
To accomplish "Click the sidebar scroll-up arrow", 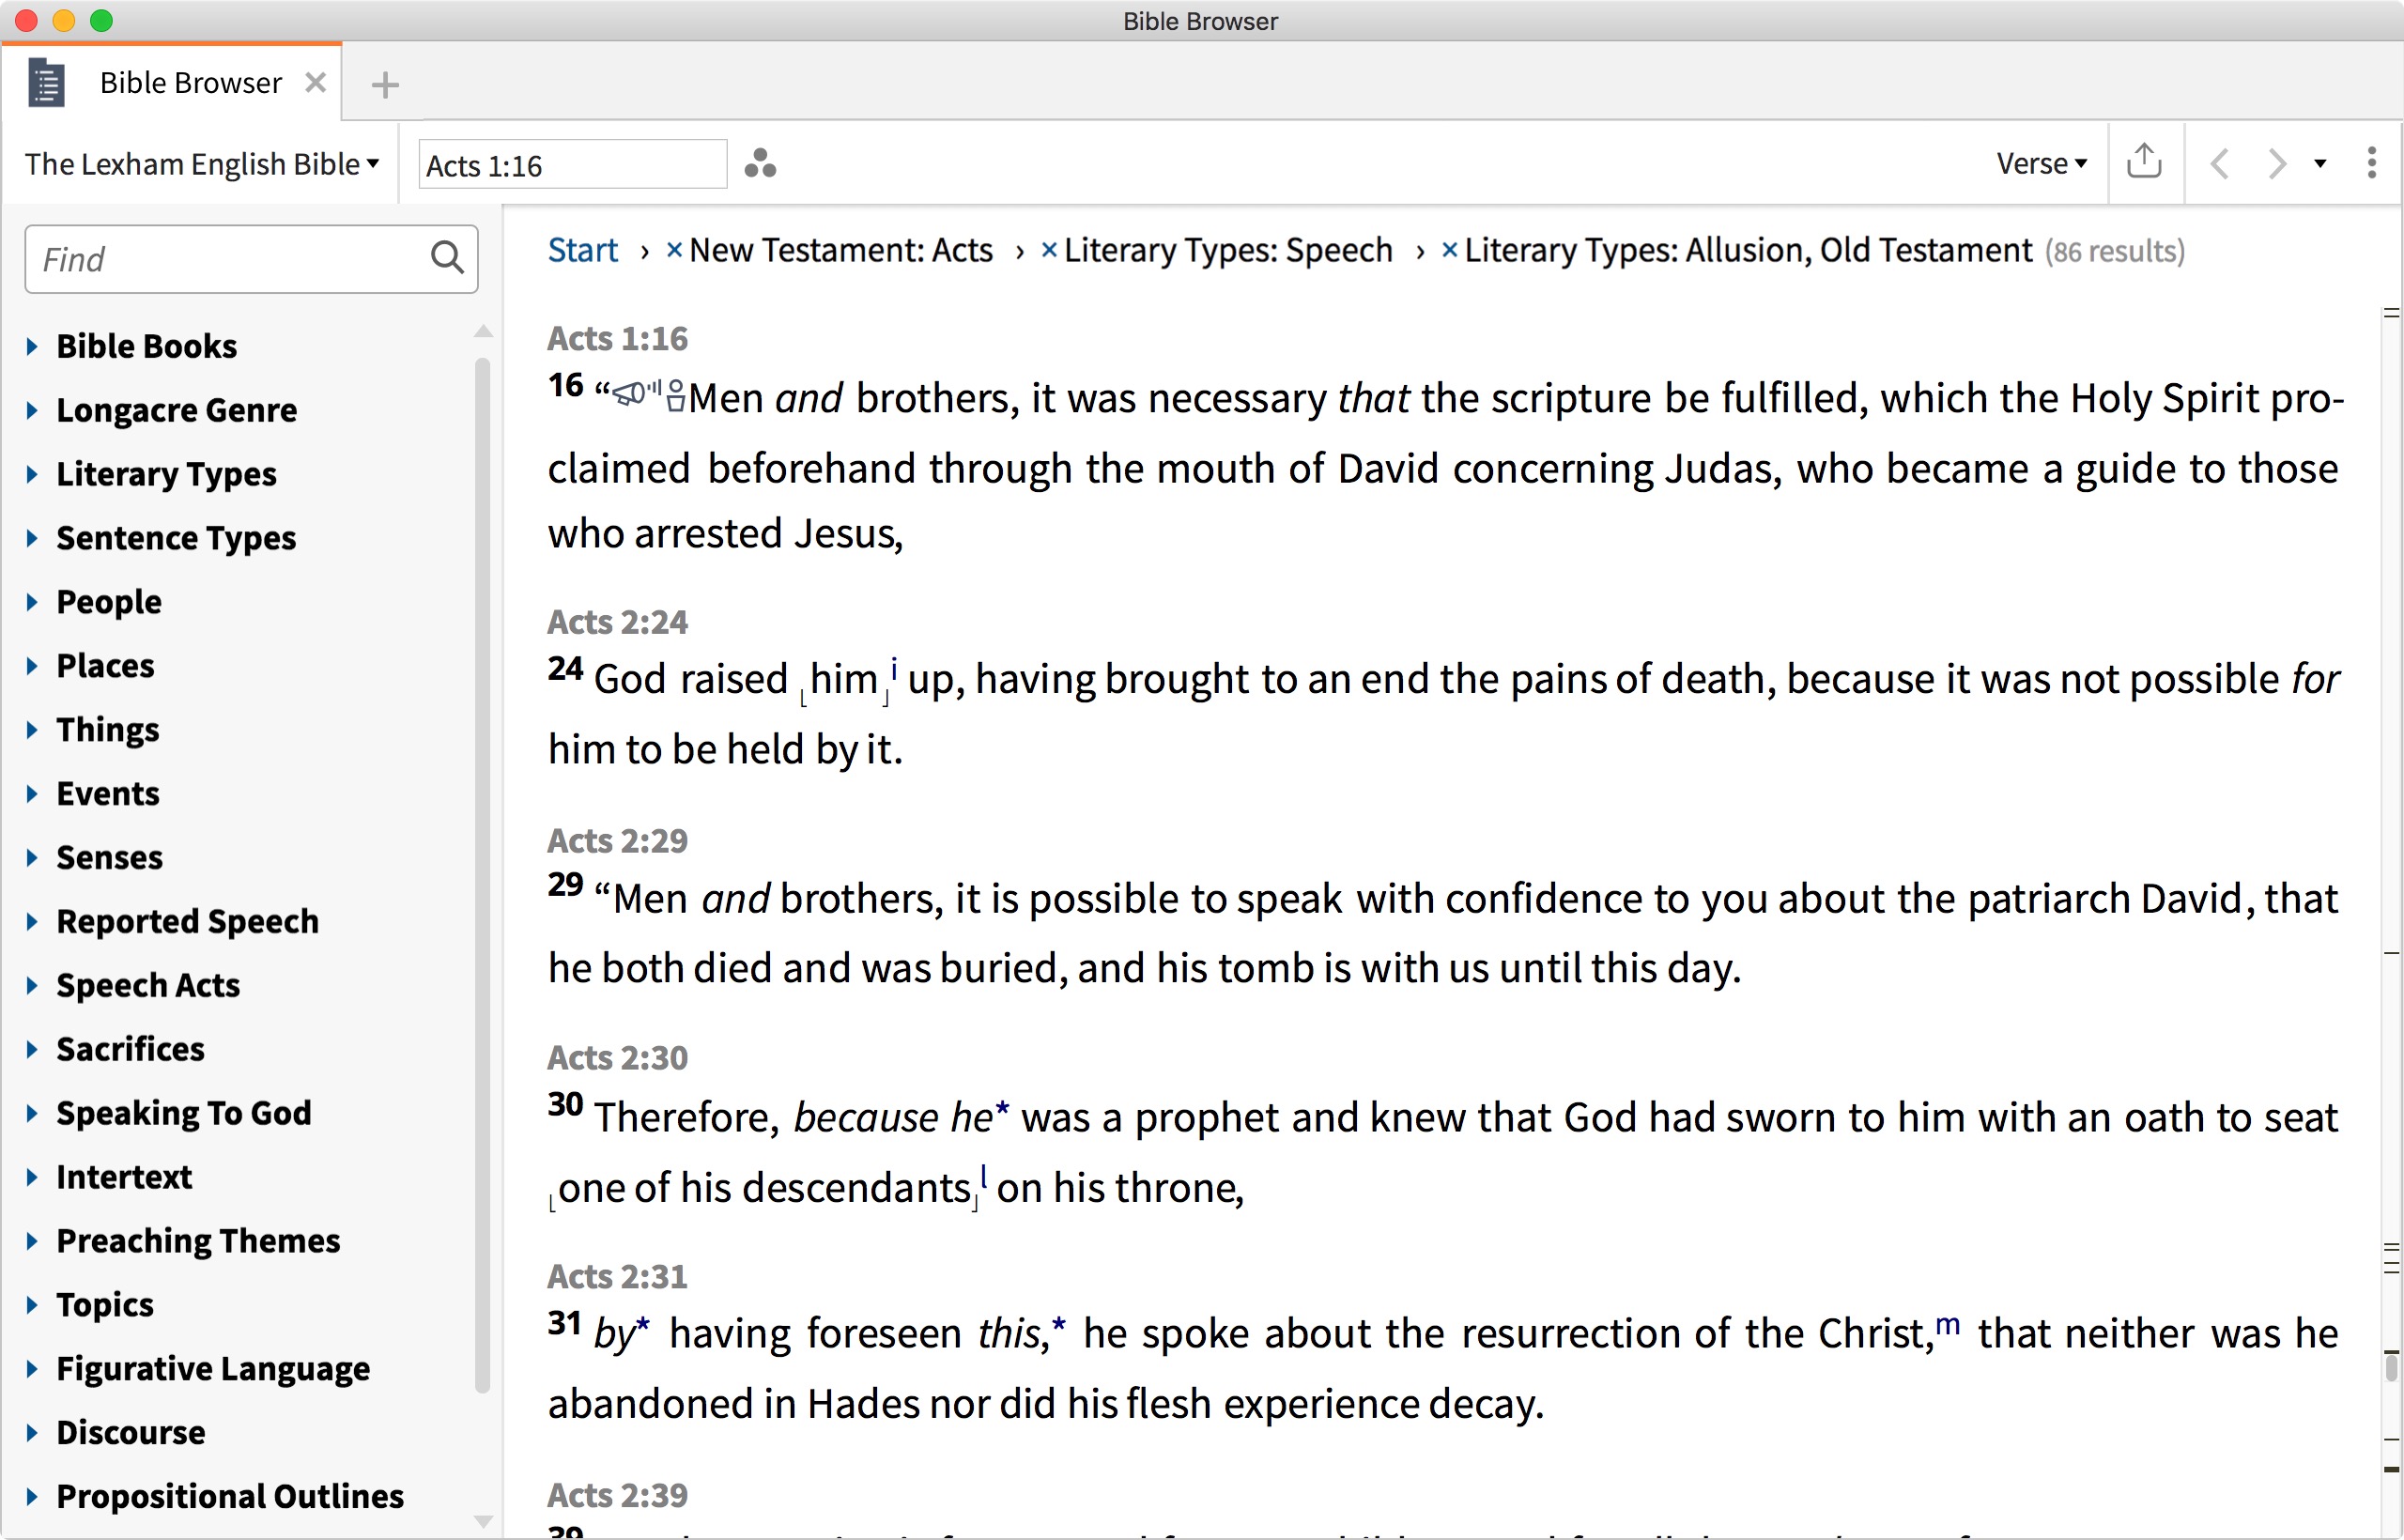I will pyautogui.click(x=483, y=331).
